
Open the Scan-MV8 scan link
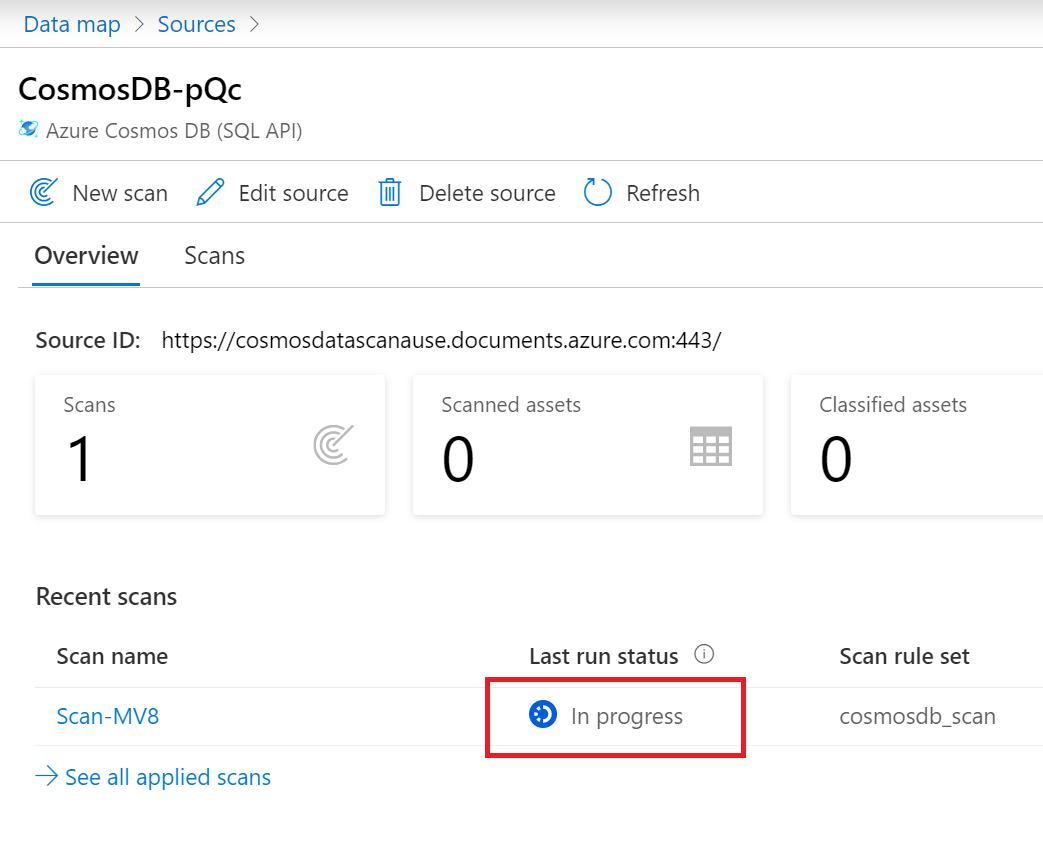(x=108, y=716)
